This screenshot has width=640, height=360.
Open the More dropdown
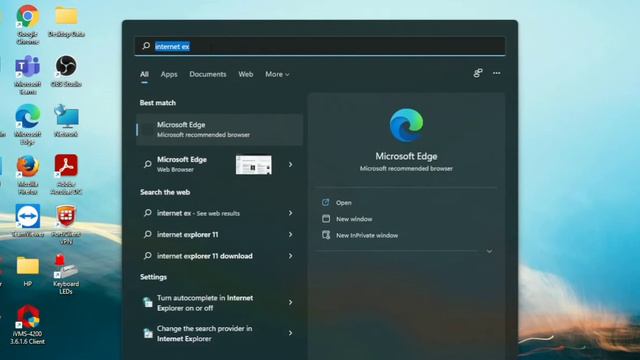[x=277, y=74]
